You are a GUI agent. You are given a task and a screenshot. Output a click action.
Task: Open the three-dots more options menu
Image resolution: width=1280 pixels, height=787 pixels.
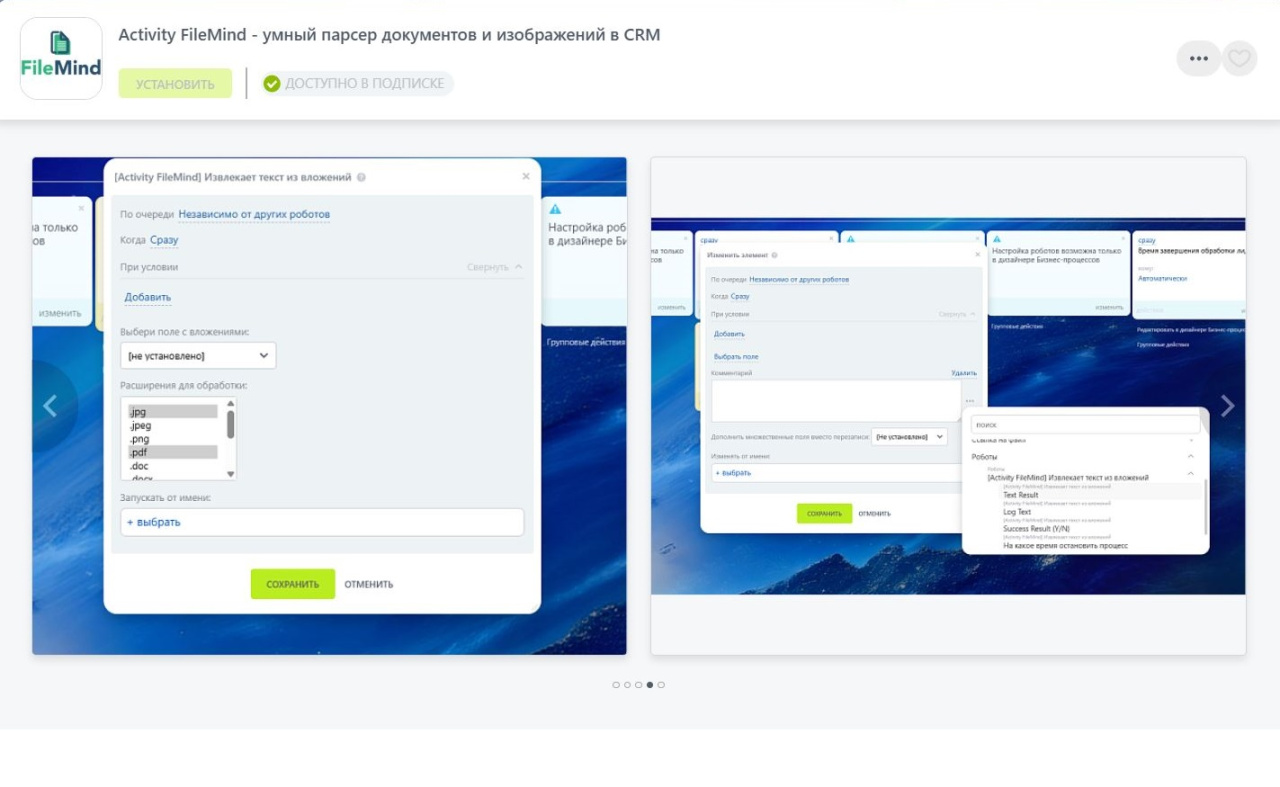coord(1198,59)
